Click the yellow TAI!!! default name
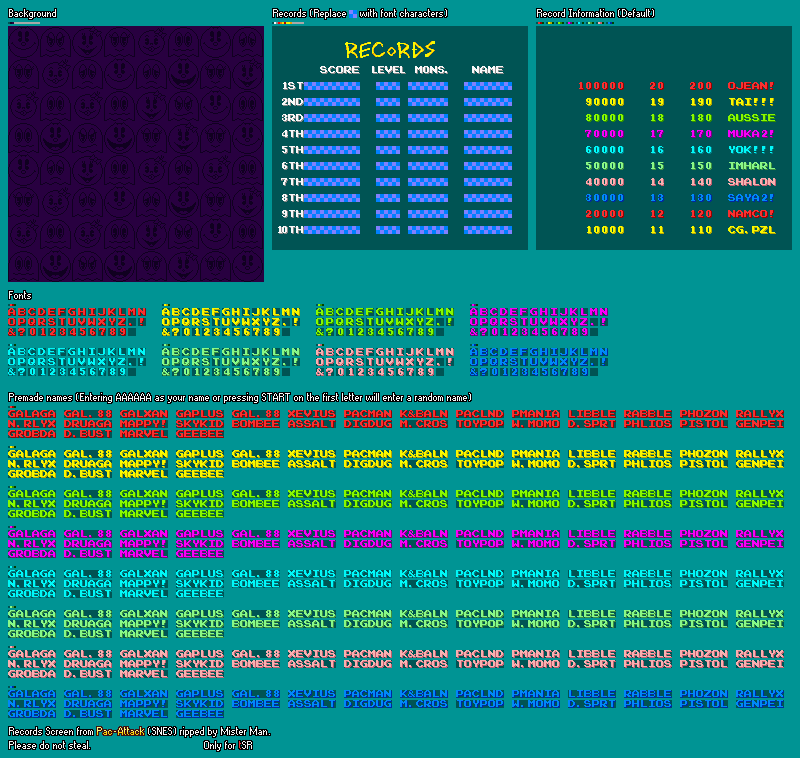This screenshot has width=800, height=758. (751, 102)
